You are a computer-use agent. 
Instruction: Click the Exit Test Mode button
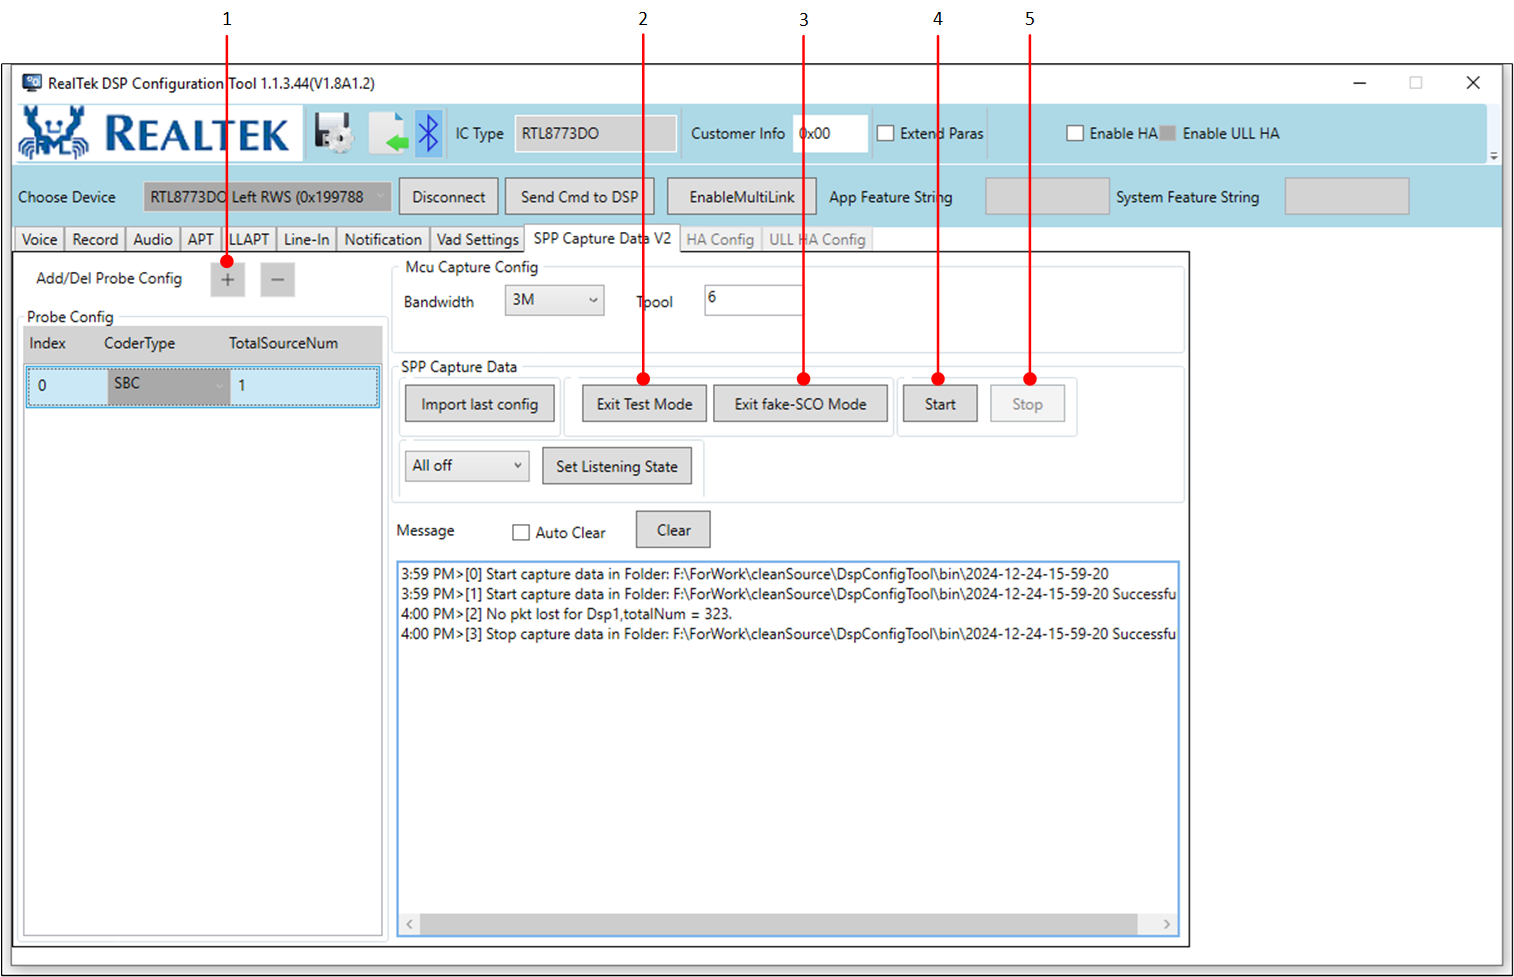pyautogui.click(x=644, y=404)
